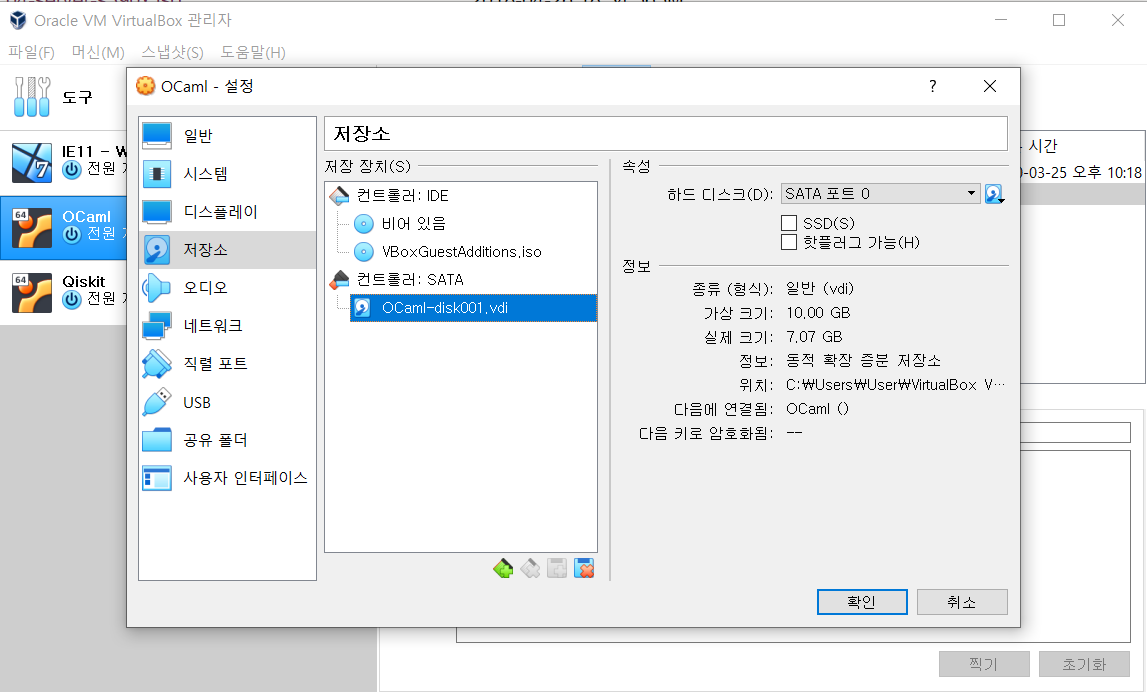Image resolution: width=1147 pixels, height=692 pixels.
Task: Open the 스냅샷(S) menu
Action: coord(172,53)
